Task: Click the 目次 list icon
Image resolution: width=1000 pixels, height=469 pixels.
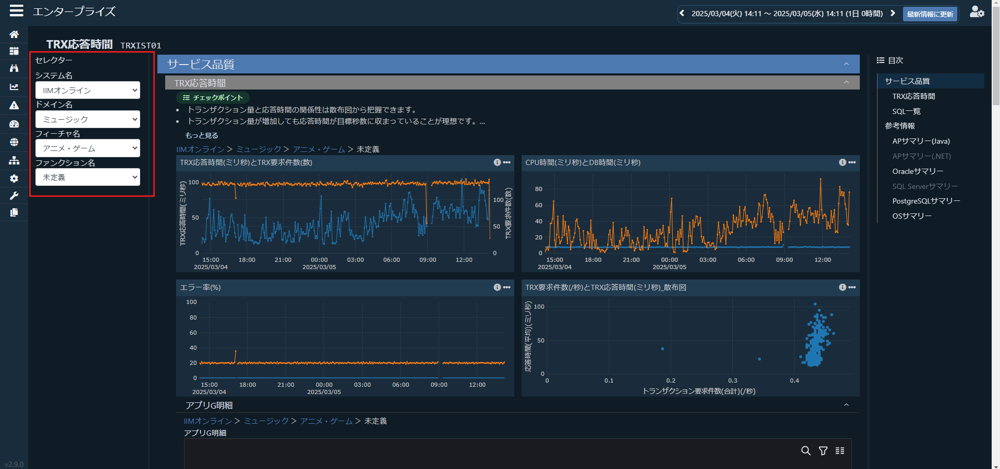Action: tap(881, 61)
